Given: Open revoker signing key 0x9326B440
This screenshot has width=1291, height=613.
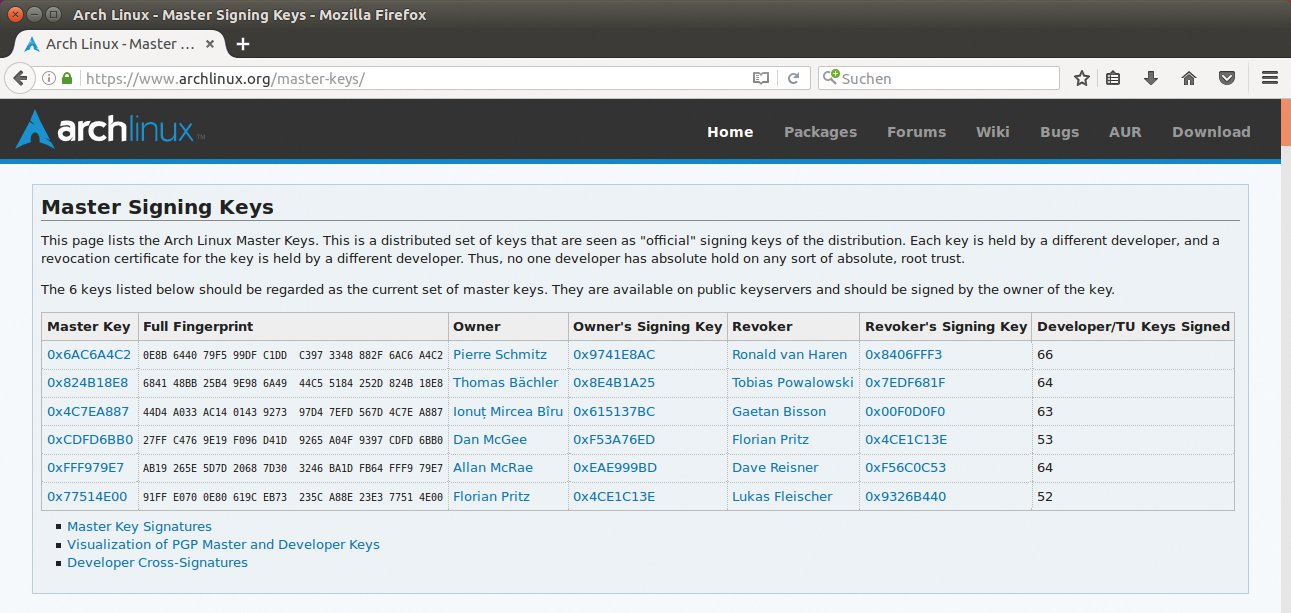Looking at the screenshot, I should click(x=905, y=497).
